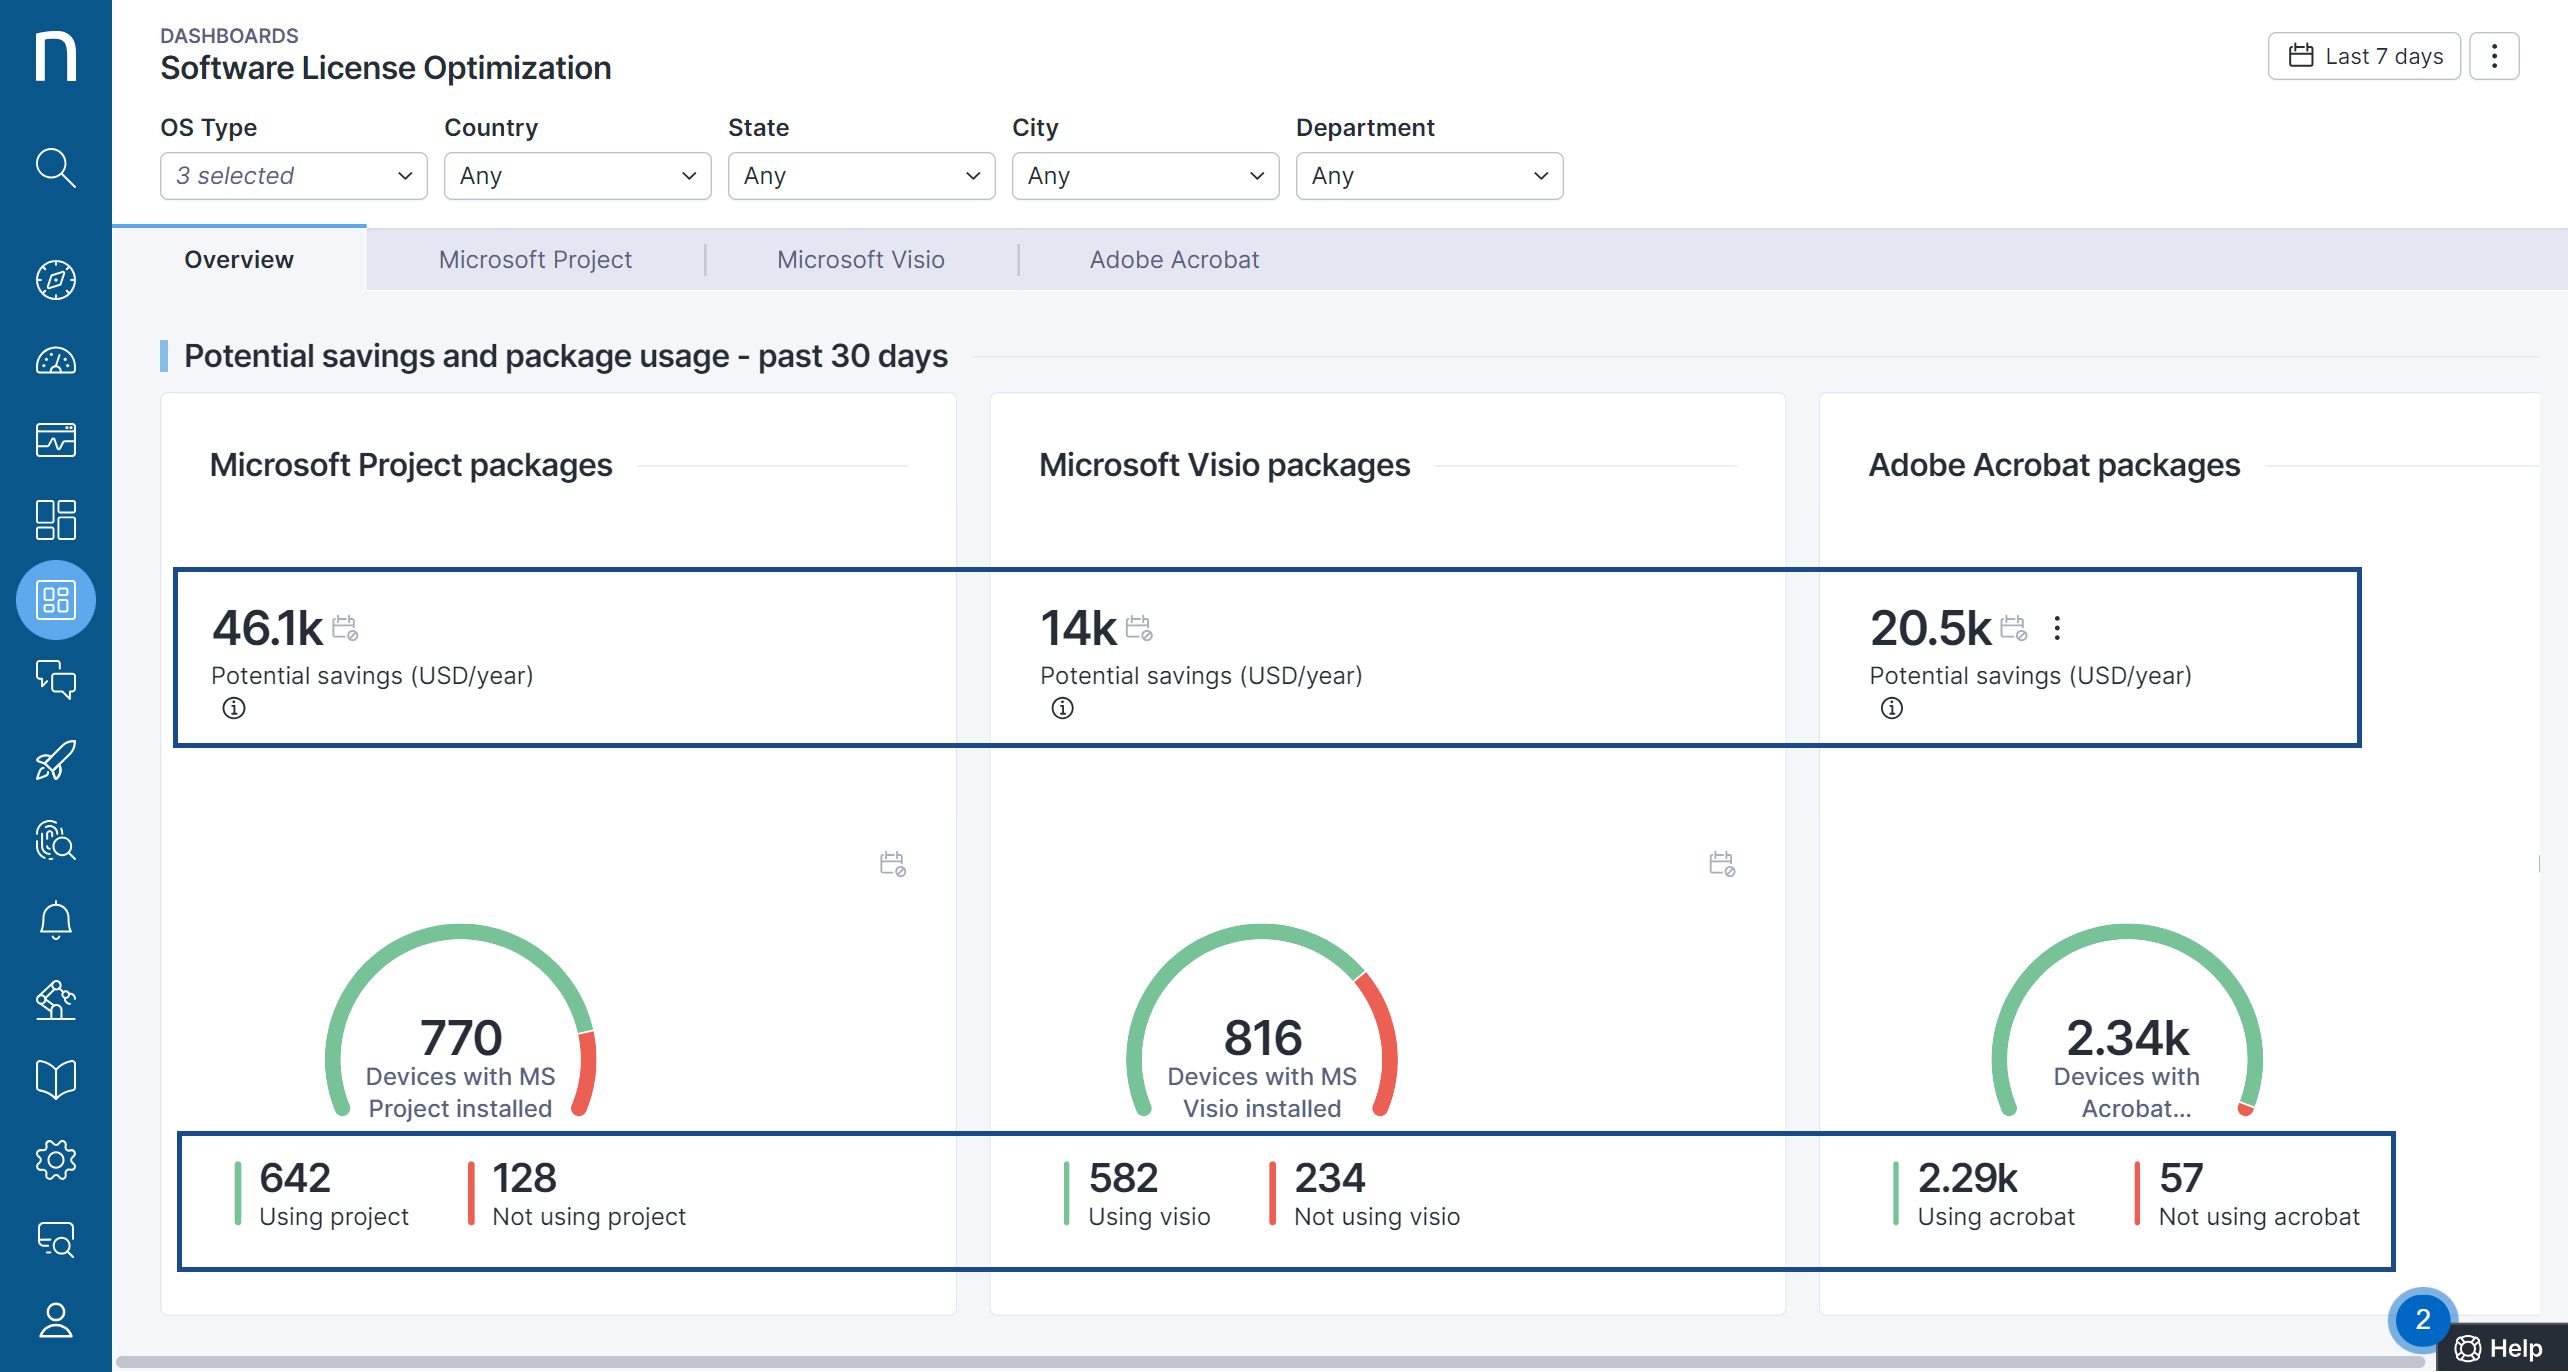Open the Country filter dropdown
This screenshot has height=1372, width=2568.
click(x=577, y=176)
